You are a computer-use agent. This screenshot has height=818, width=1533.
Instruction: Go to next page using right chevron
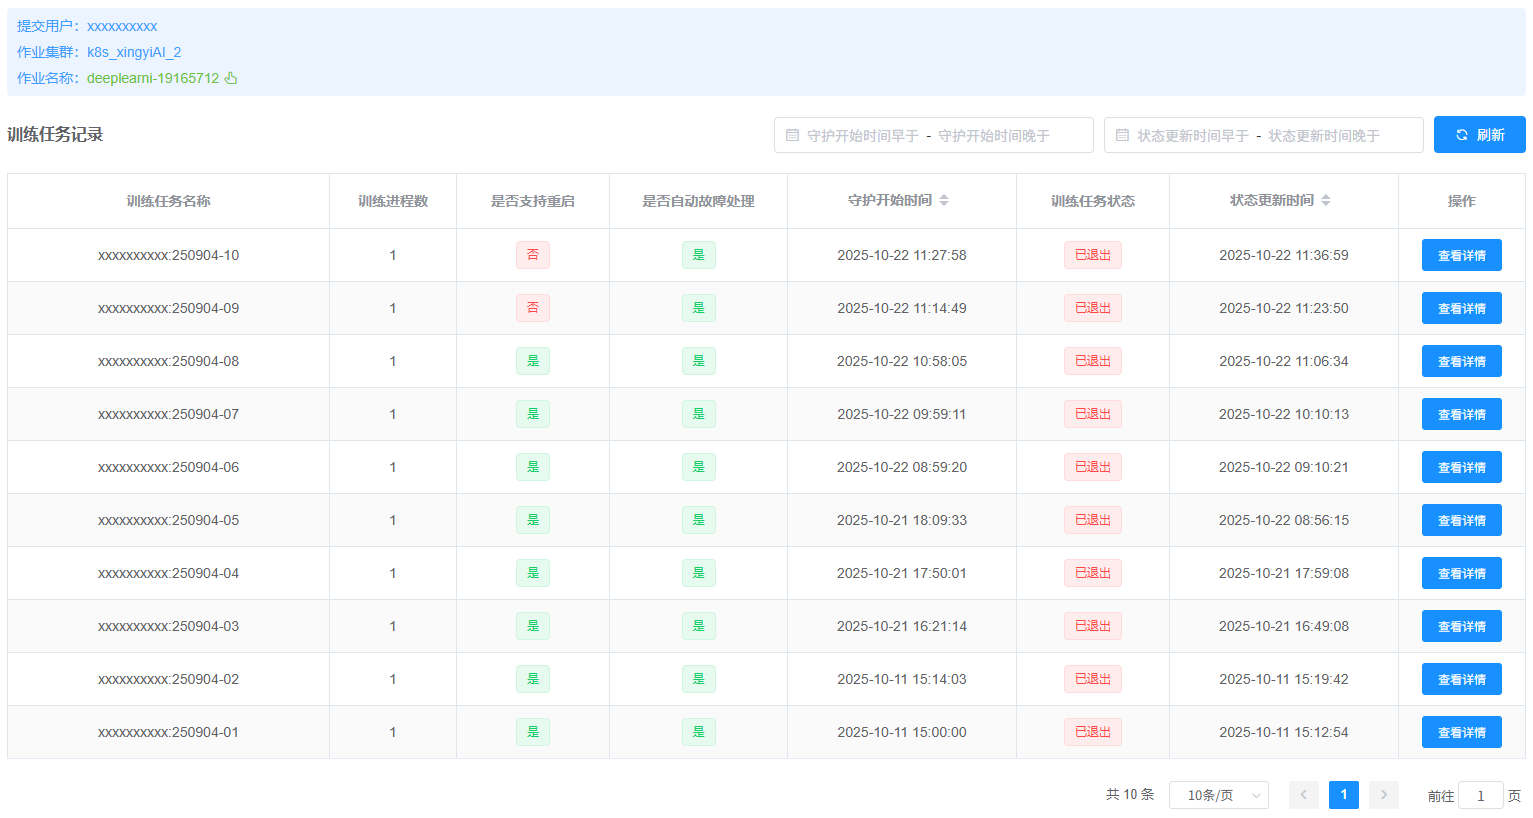click(x=1384, y=795)
